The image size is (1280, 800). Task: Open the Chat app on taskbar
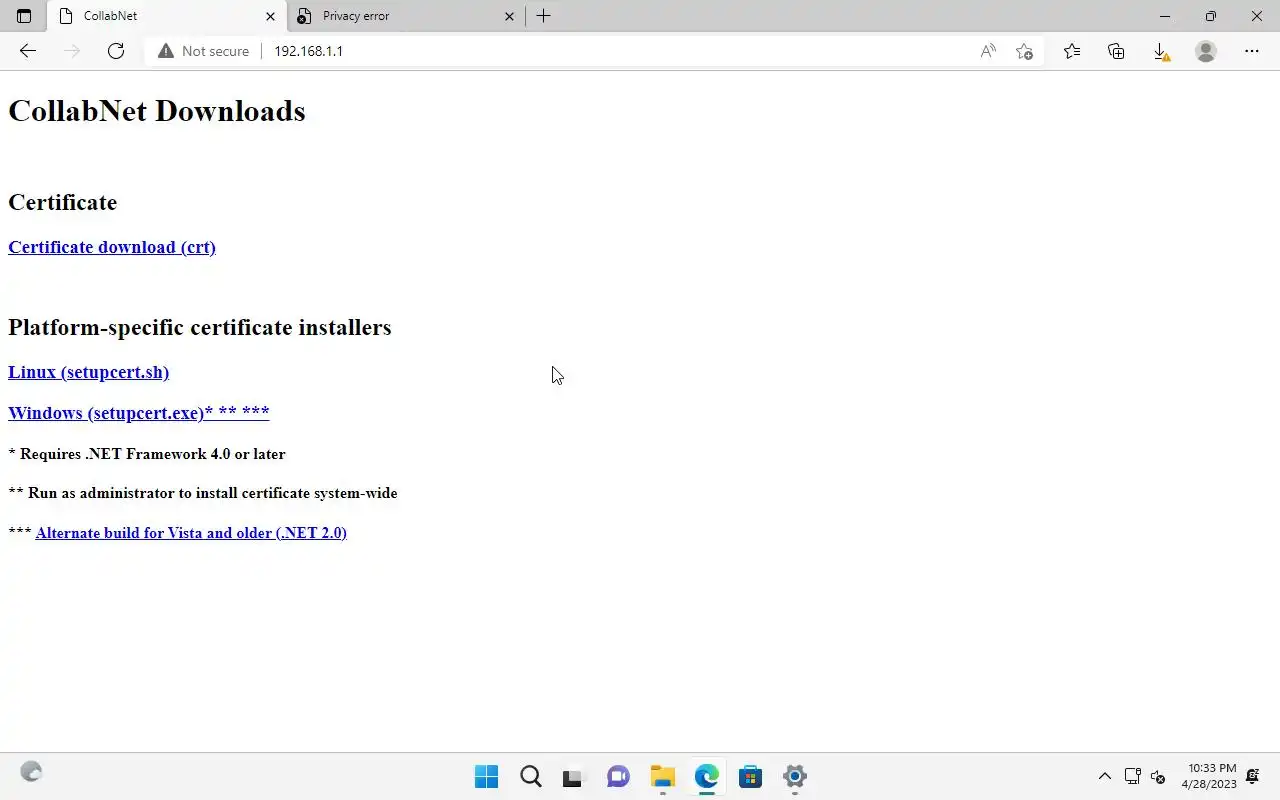pyautogui.click(x=618, y=777)
